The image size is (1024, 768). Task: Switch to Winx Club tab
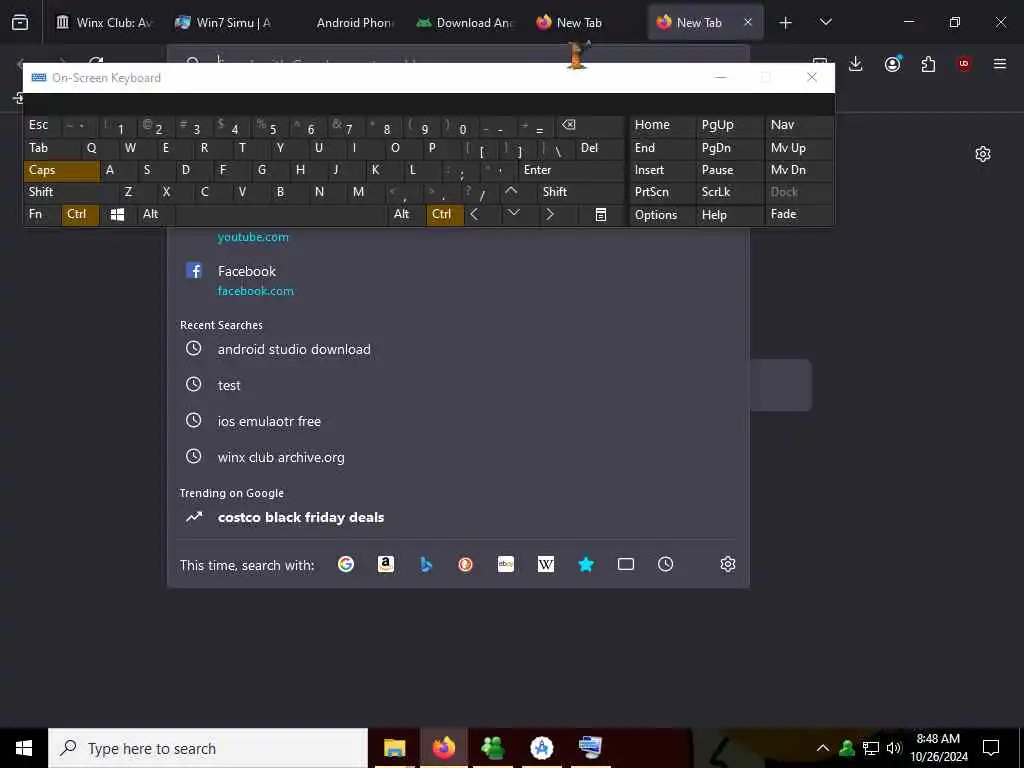[104, 23]
